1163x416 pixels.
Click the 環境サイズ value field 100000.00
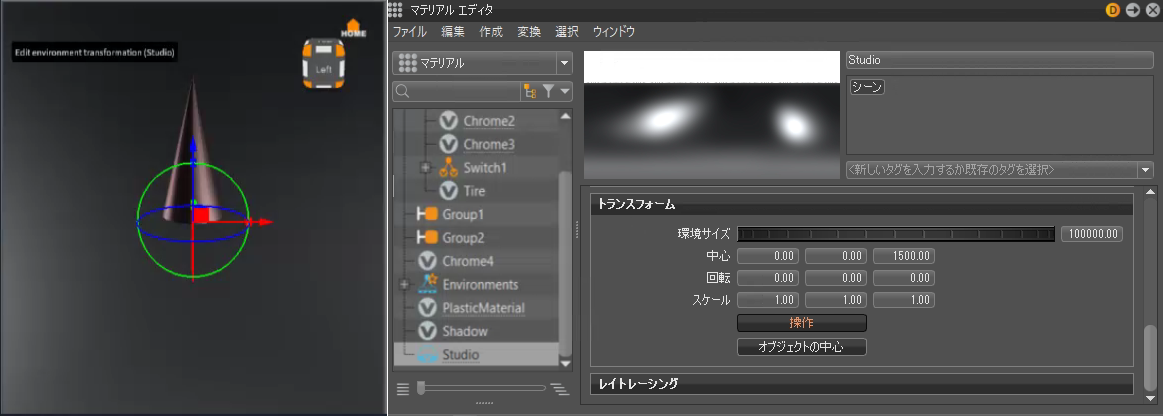1092,234
